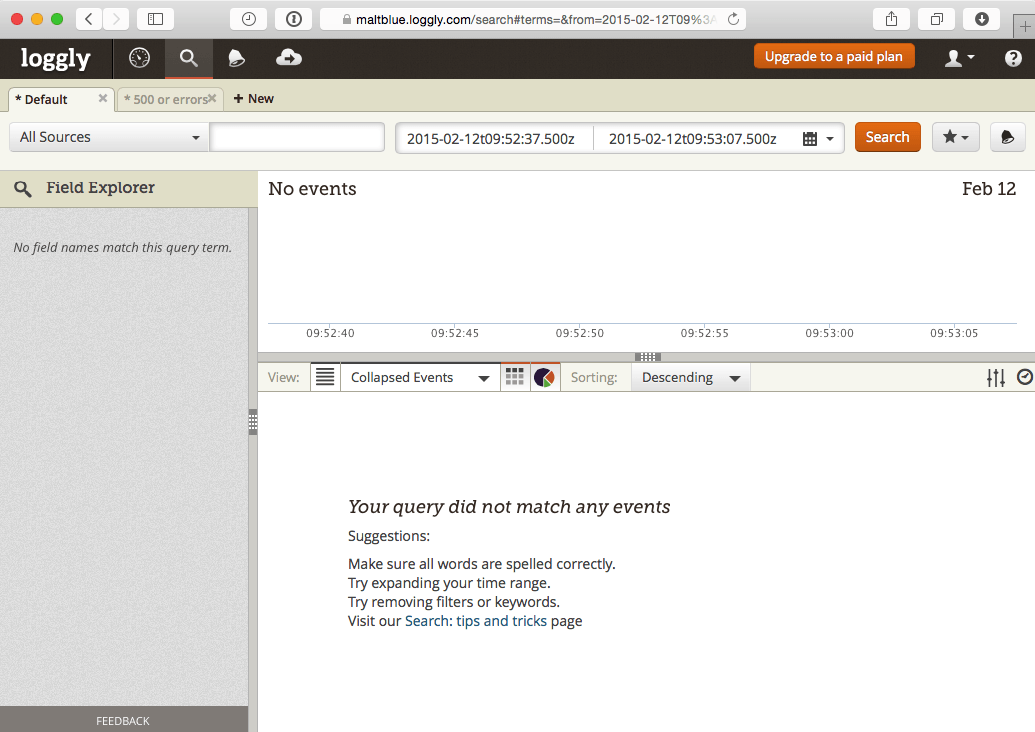This screenshot has width=1035, height=732.
Task: Open the Alerts bell icon in navbar
Action: [236, 58]
